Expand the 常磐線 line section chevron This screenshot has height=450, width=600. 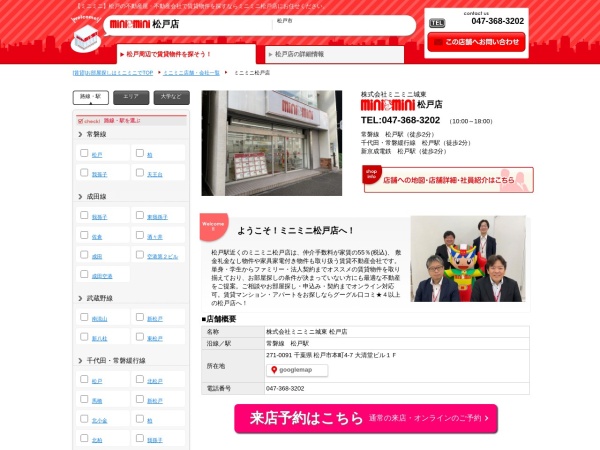pos(80,134)
